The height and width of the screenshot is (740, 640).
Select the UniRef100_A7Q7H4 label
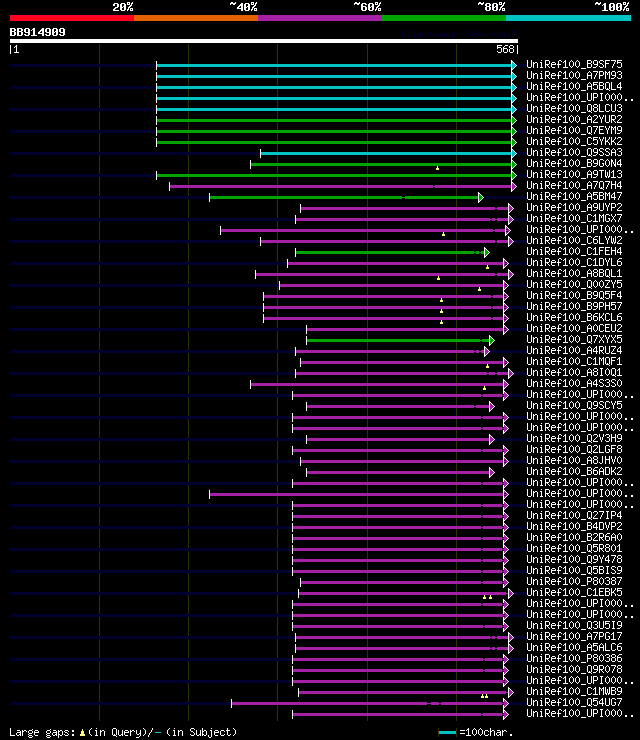click(x=574, y=185)
